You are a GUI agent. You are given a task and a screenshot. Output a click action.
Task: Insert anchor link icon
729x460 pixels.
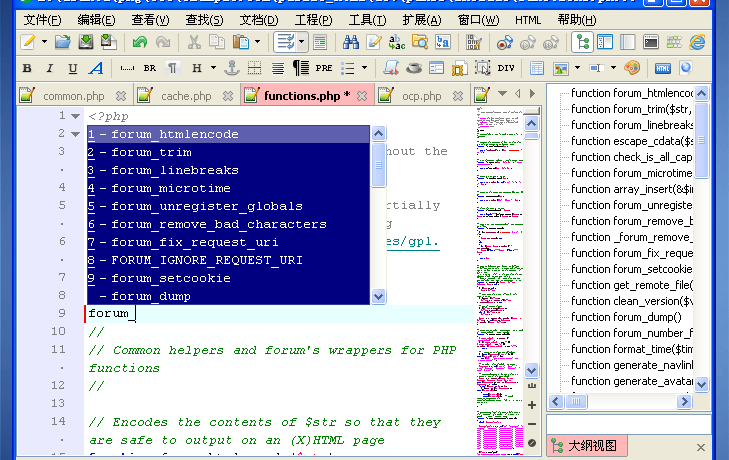[x=232, y=68]
